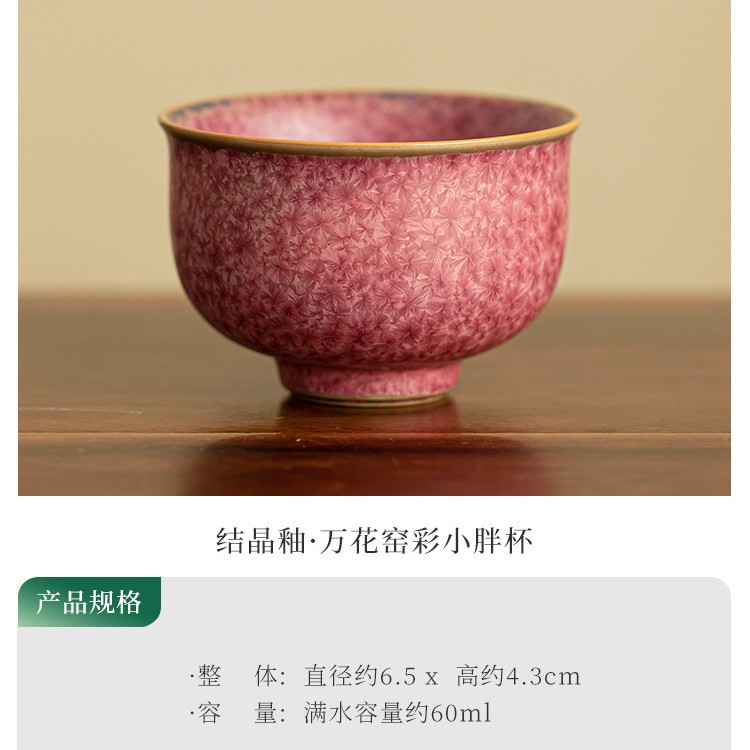Click the product title 结晶釉·万花窑彩小胖杯

(374, 541)
